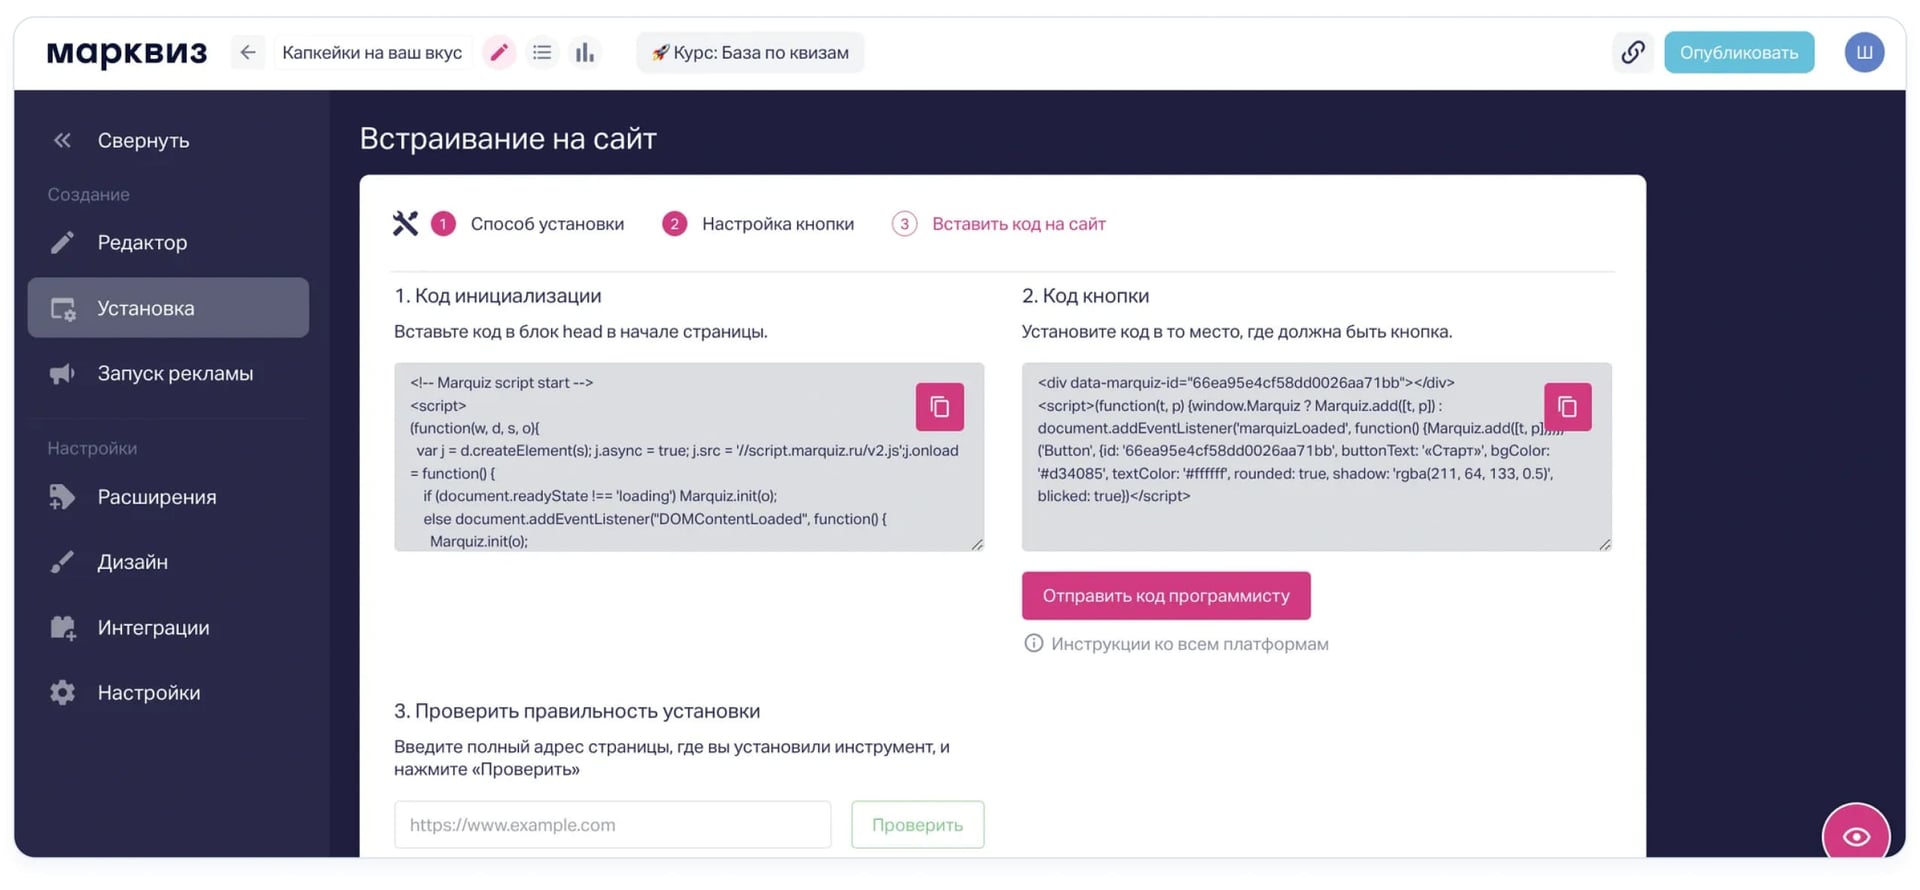Image resolution: width=1920 pixels, height=890 pixels.
Task: Click the quiz title Капкейки на ваш вкус
Action: coord(372,52)
